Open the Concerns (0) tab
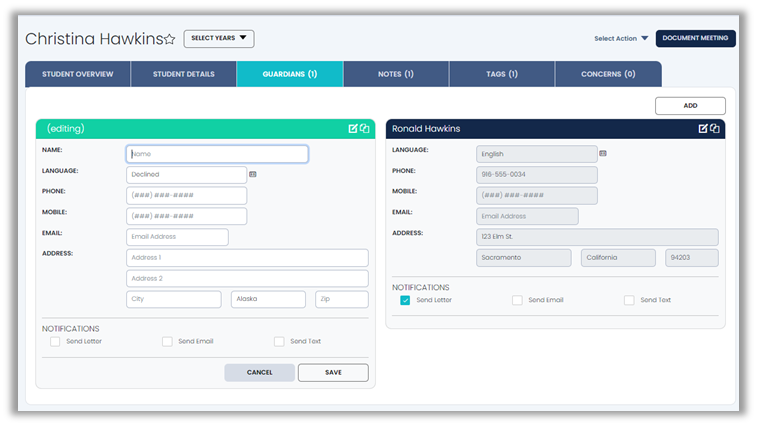This screenshot has width=757, height=426. click(608, 74)
